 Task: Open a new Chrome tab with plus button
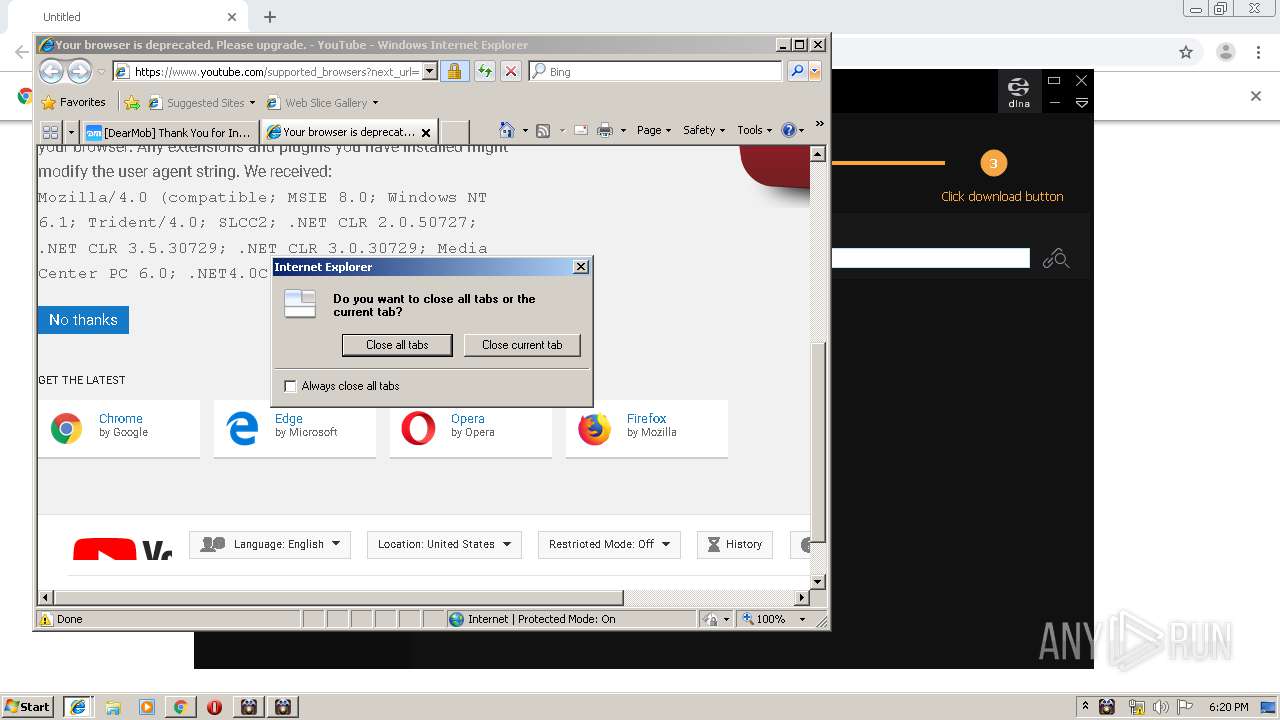click(x=270, y=17)
